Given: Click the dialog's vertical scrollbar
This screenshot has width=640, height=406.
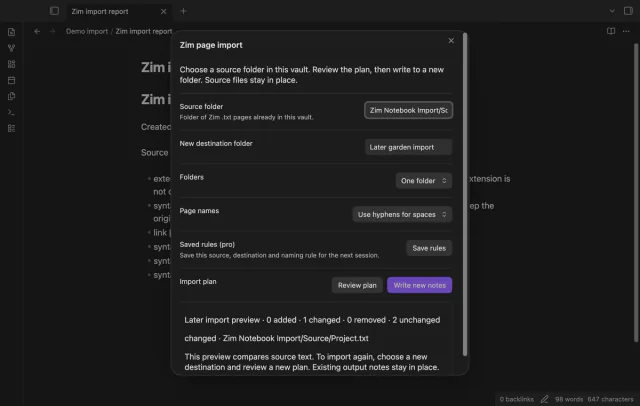Looking at the screenshot, I should point(464,195).
